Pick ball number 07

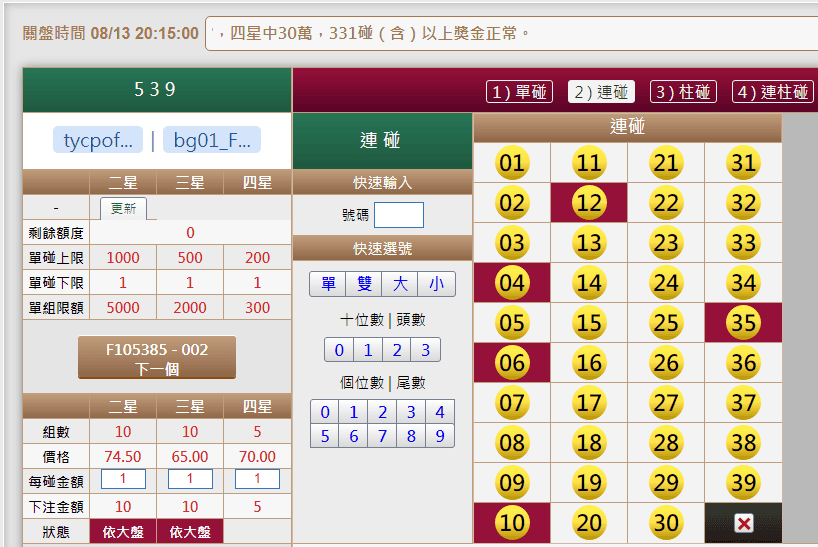click(512, 403)
